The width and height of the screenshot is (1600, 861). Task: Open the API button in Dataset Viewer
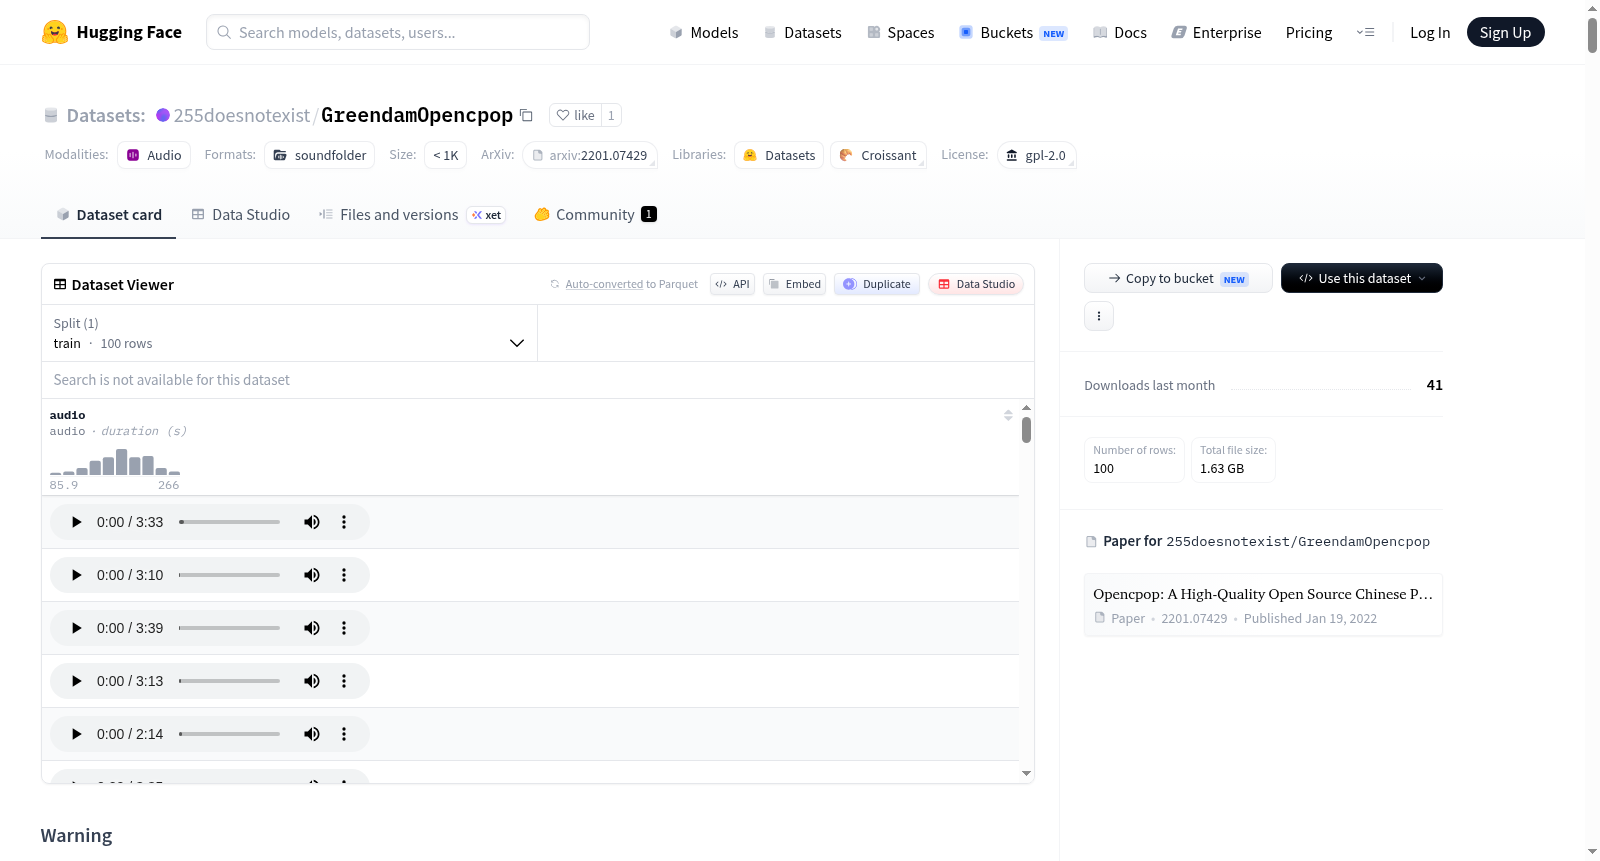click(732, 284)
